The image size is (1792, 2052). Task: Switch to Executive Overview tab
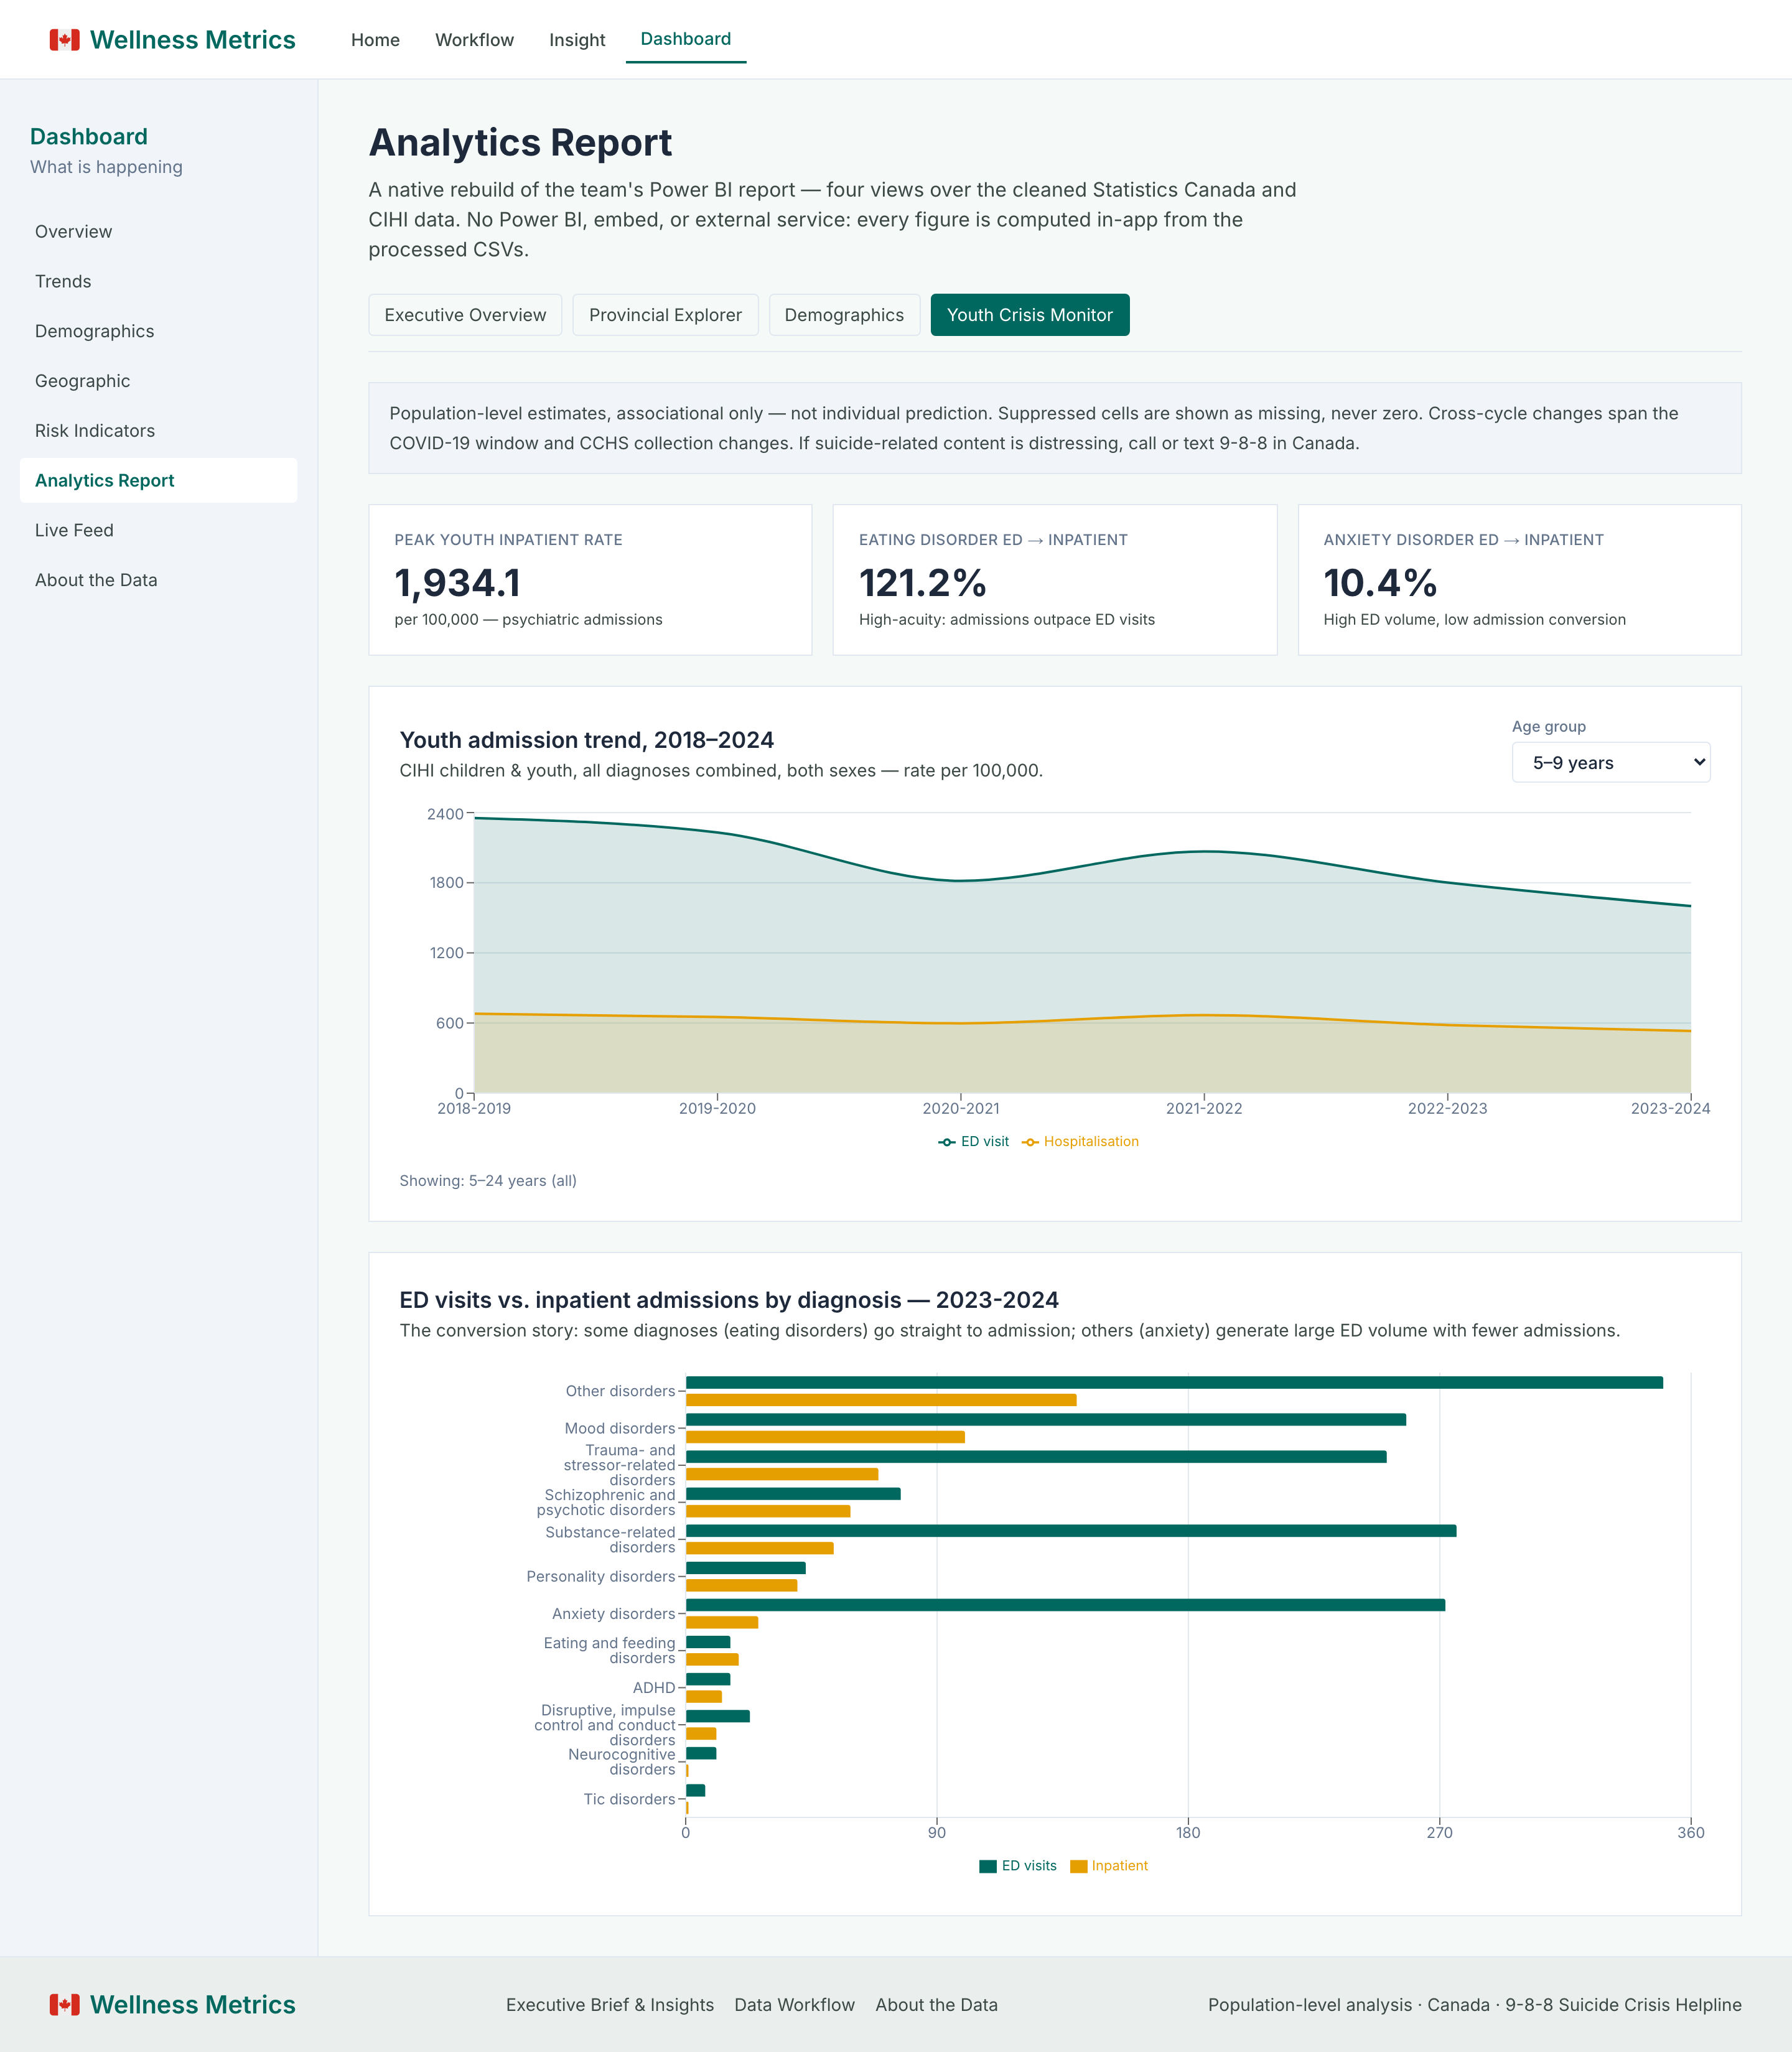[465, 315]
